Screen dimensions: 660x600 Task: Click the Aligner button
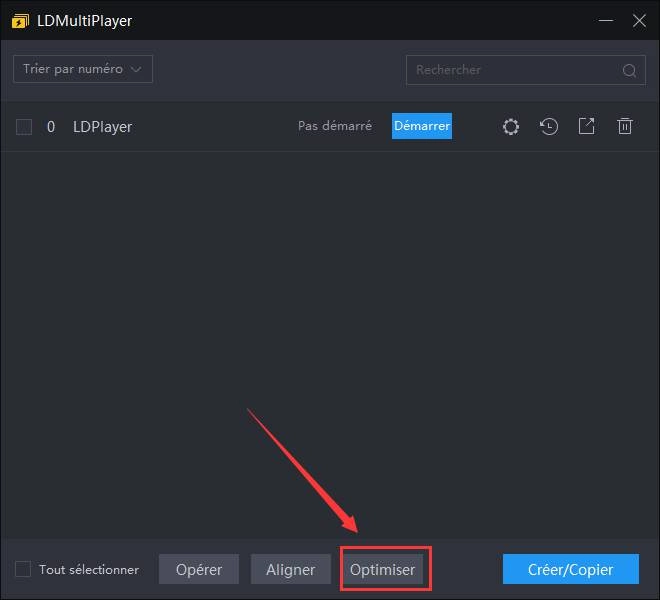click(x=290, y=569)
